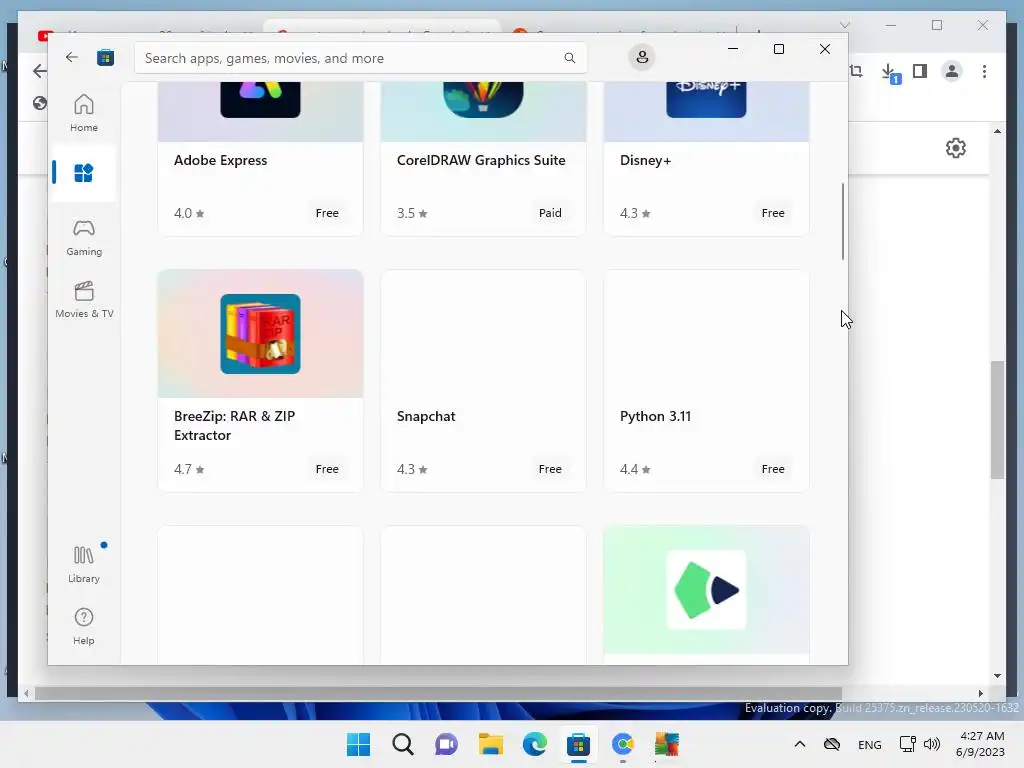This screenshot has width=1024, height=768.
Task: Open the CorelDRAW Graphics Suite card
Action: [x=483, y=159]
